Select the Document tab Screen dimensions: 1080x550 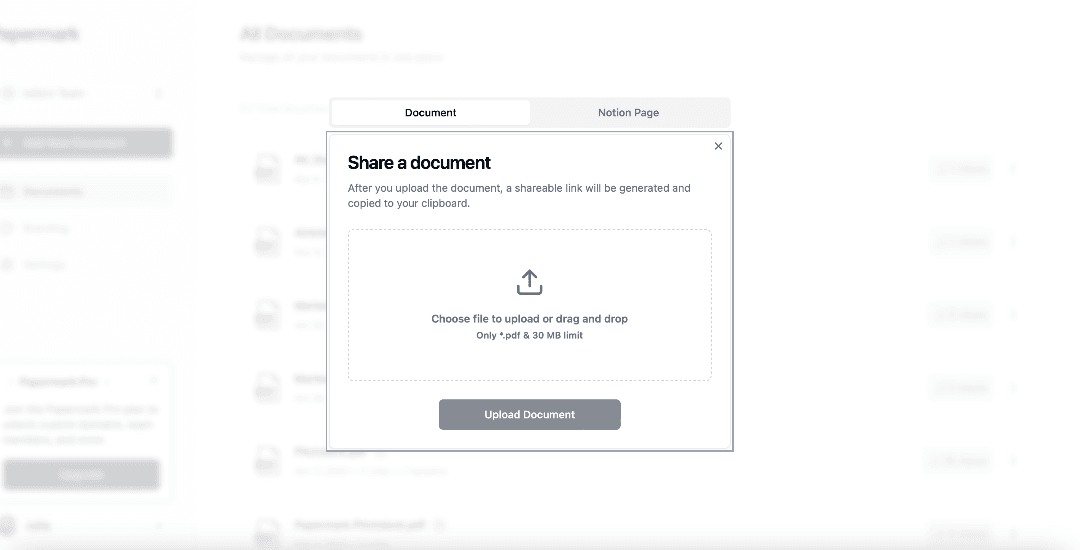coord(431,113)
